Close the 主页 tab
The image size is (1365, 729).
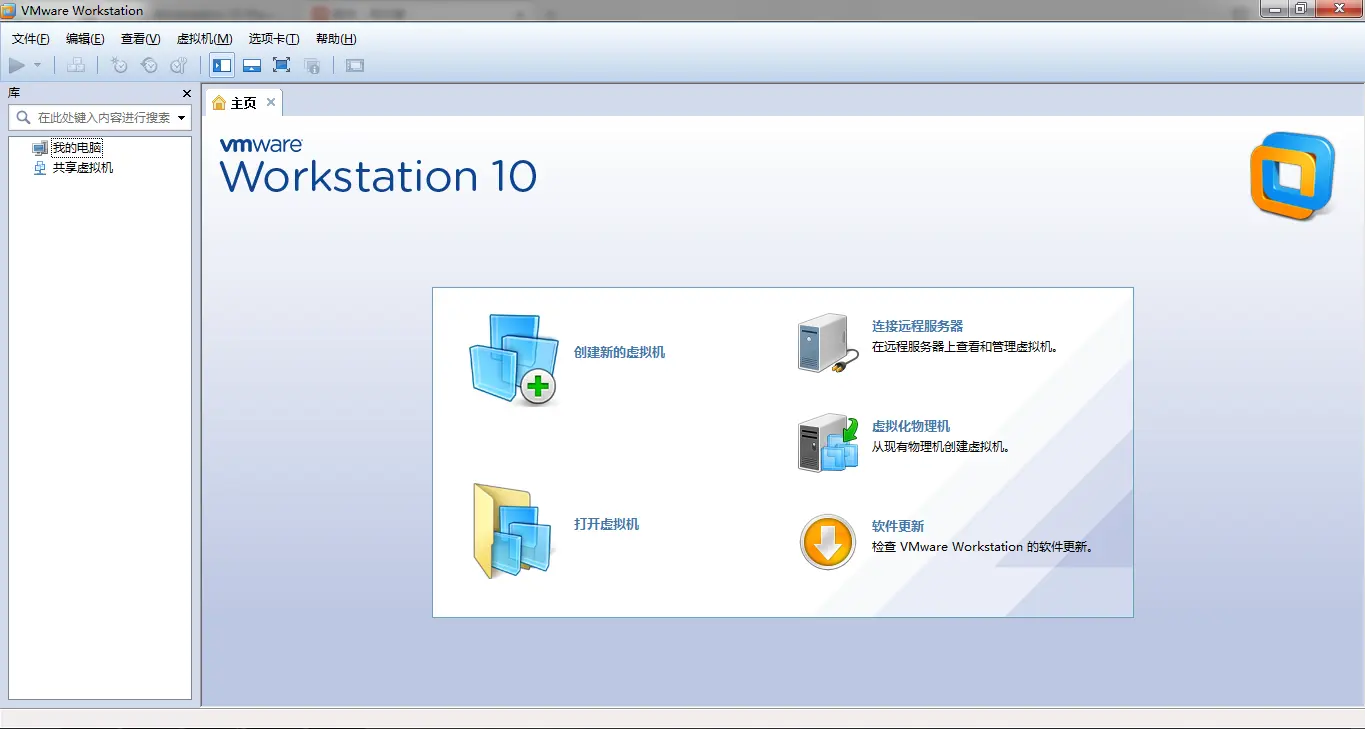(x=271, y=102)
